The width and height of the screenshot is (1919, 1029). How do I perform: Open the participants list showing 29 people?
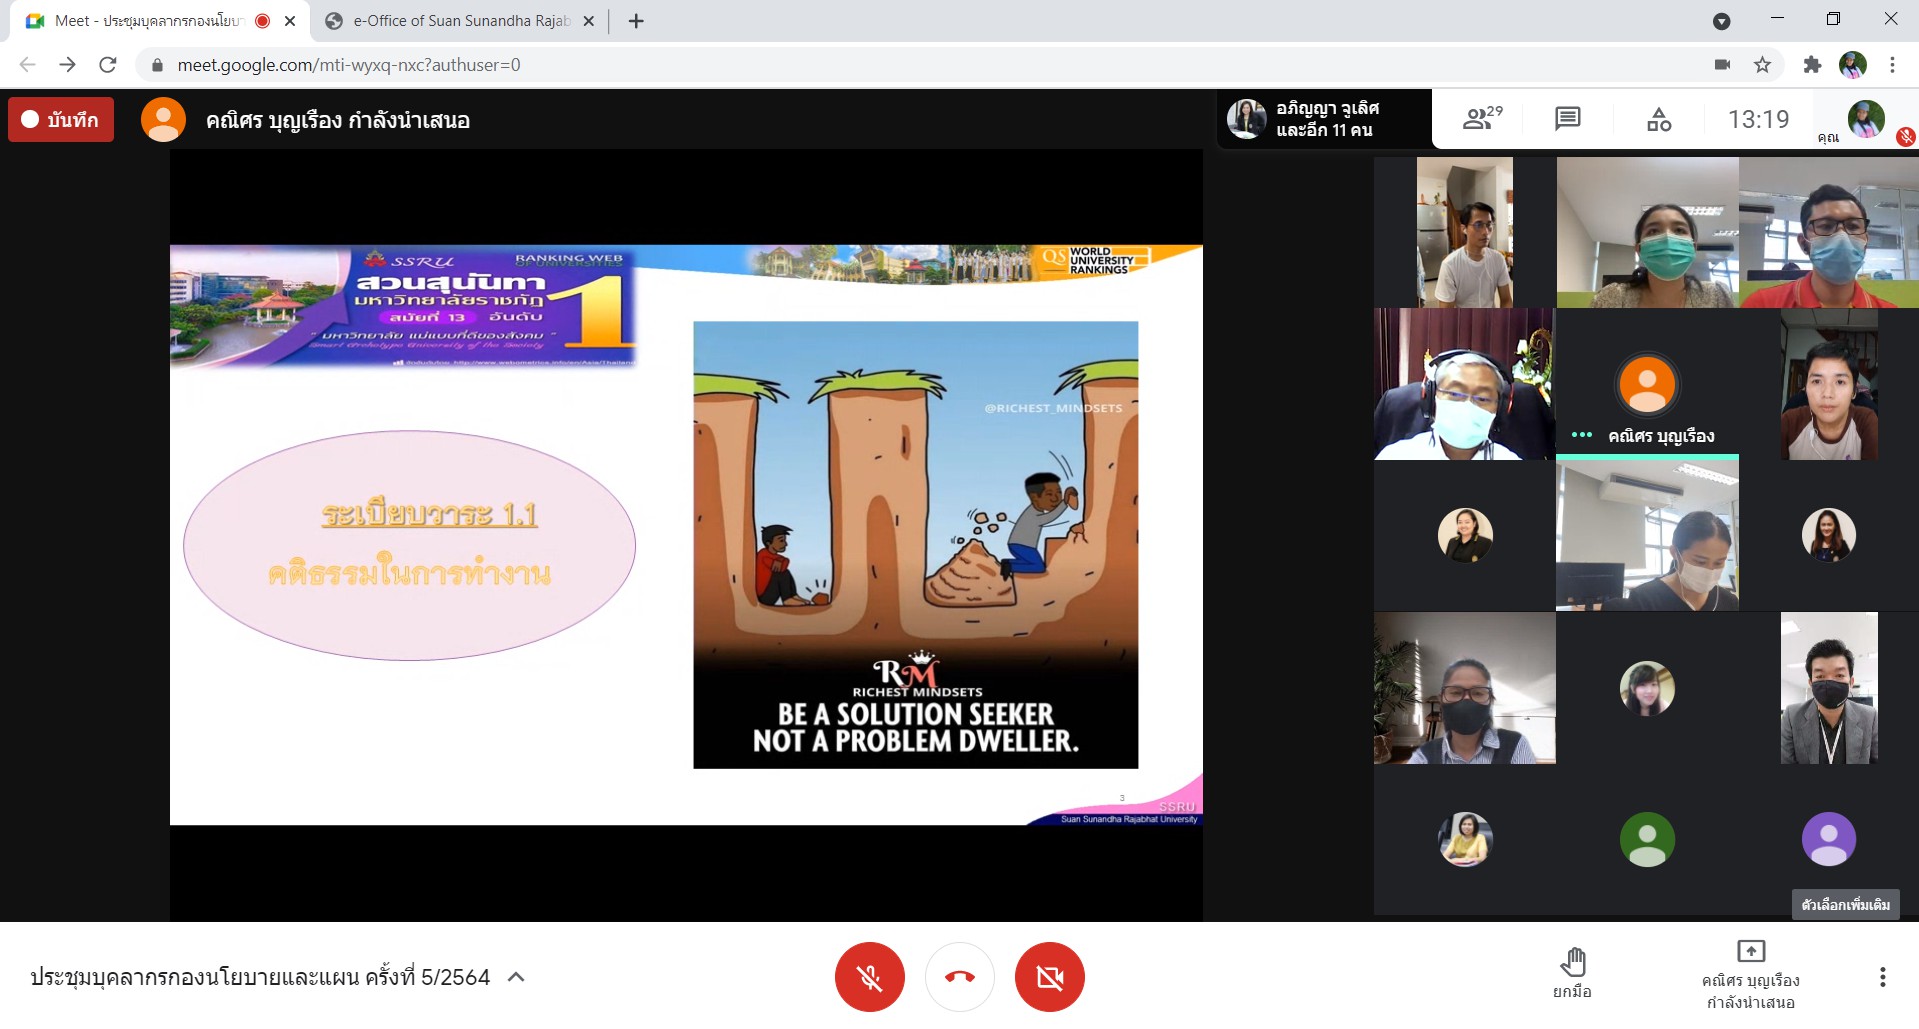(1481, 119)
